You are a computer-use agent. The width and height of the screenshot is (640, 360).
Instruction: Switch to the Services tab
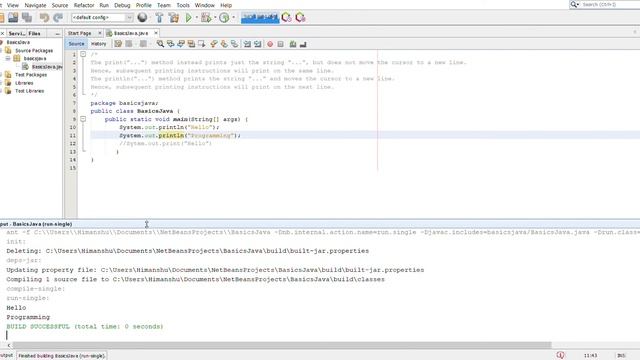tap(17, 33)
